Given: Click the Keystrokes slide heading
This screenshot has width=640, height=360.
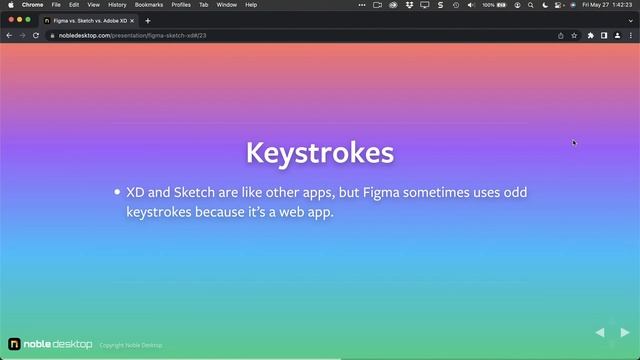Looking at the screenshot, I should tap(320, 153).
